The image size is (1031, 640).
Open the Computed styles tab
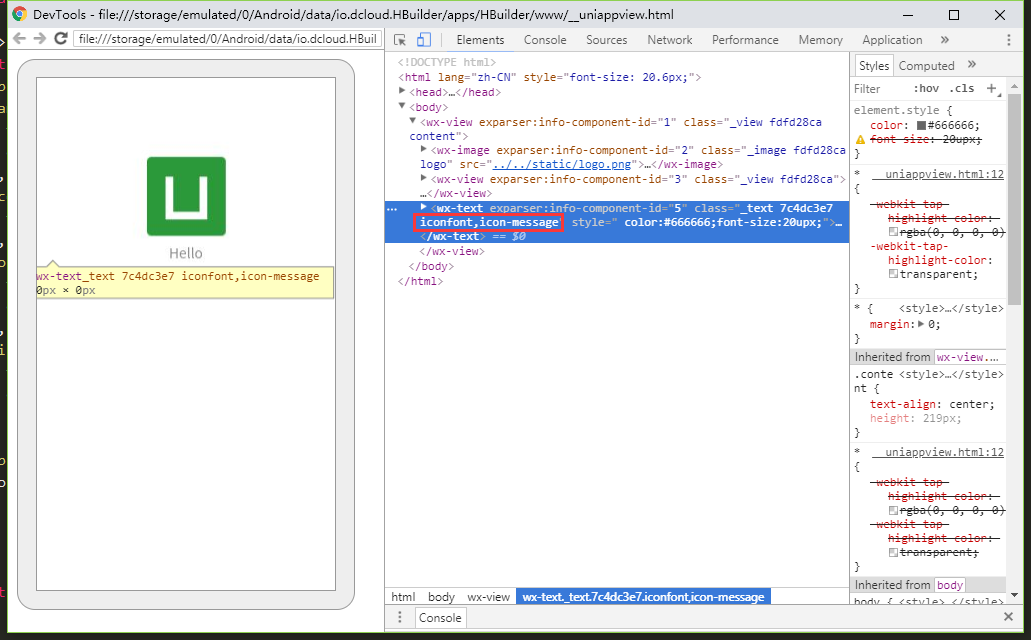926,66
